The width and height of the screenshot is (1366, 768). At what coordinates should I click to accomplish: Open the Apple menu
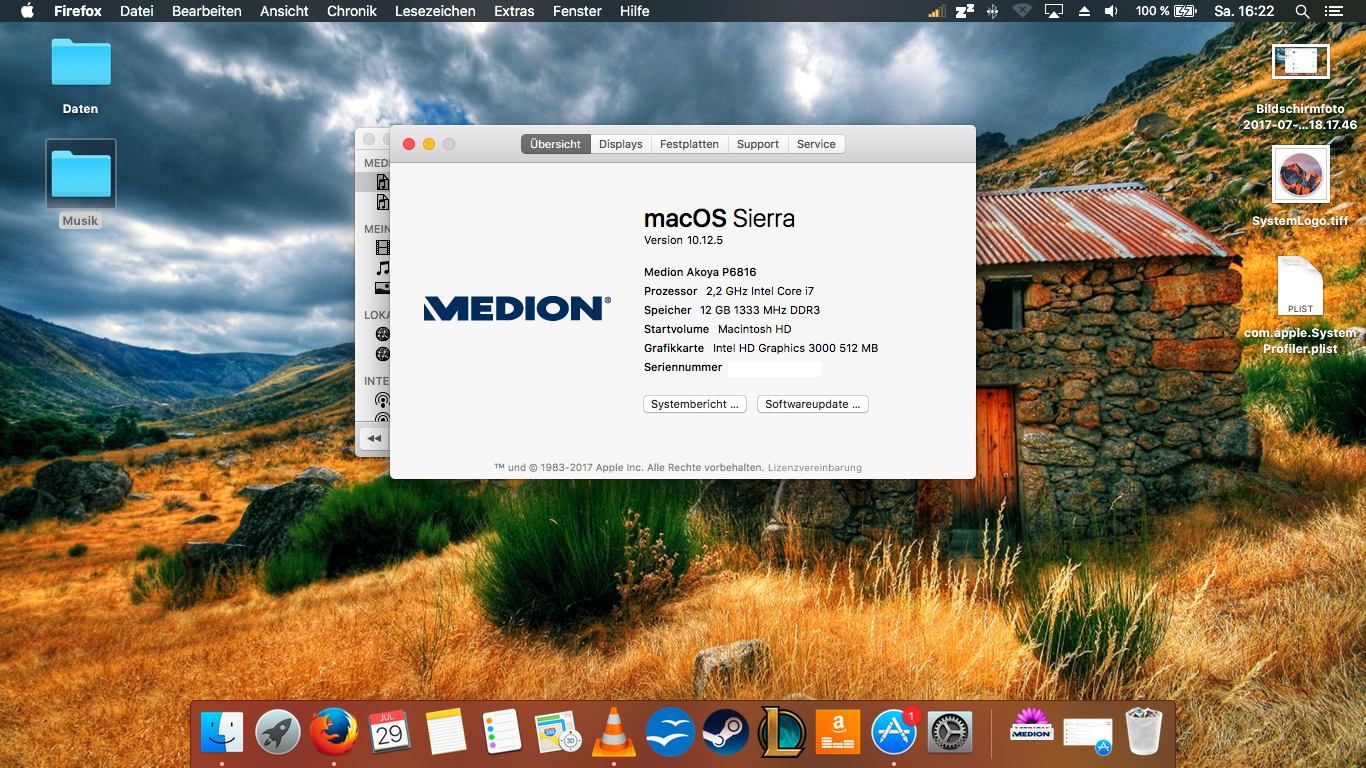[27, 11]
